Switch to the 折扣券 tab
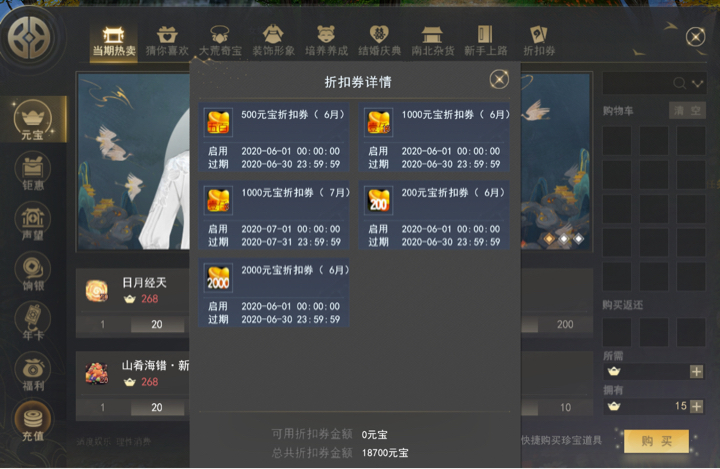Screen dimensions: 720x469 click(539, 41)
